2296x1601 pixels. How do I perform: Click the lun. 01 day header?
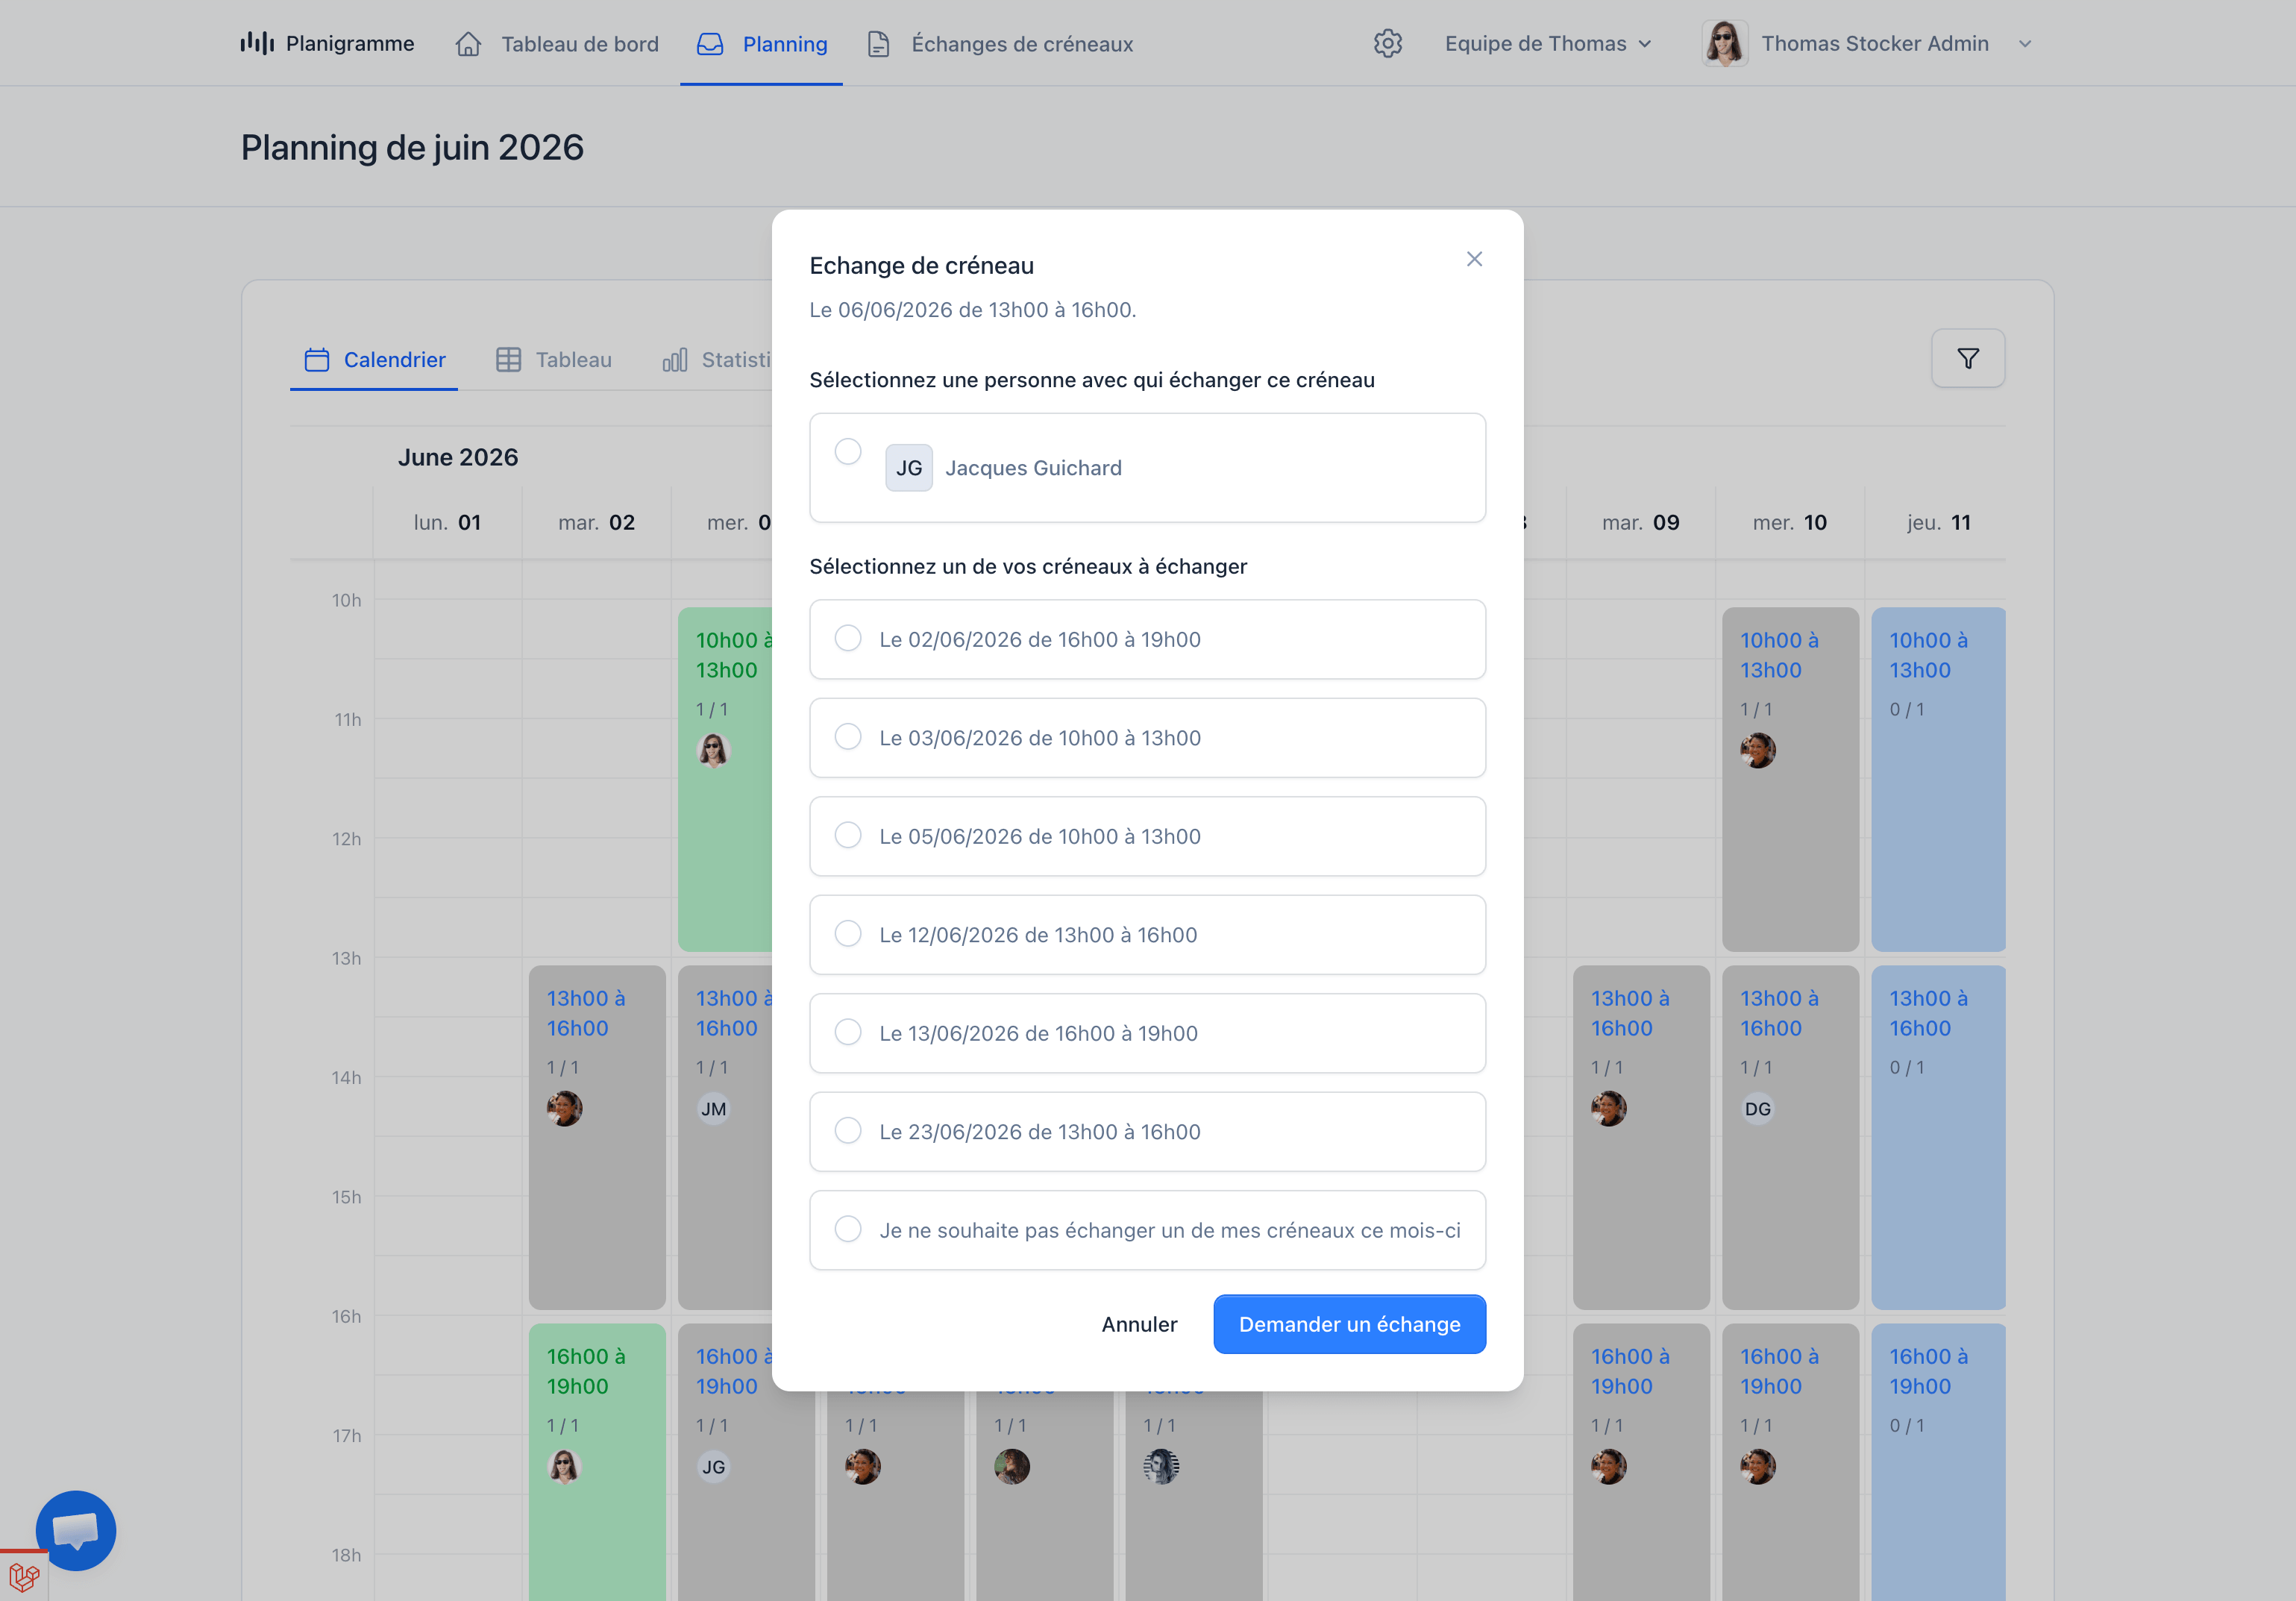tap(447, 522)
